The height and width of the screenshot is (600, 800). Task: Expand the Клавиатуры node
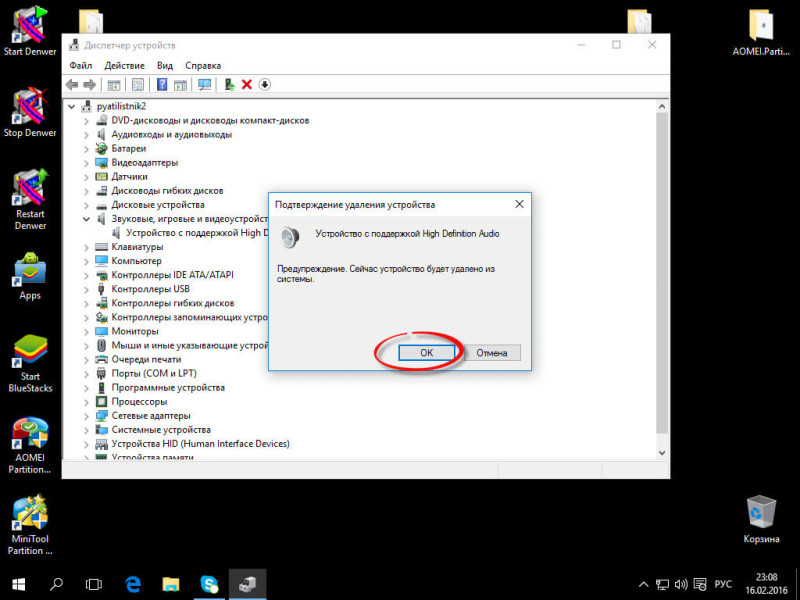pos(86,247)
